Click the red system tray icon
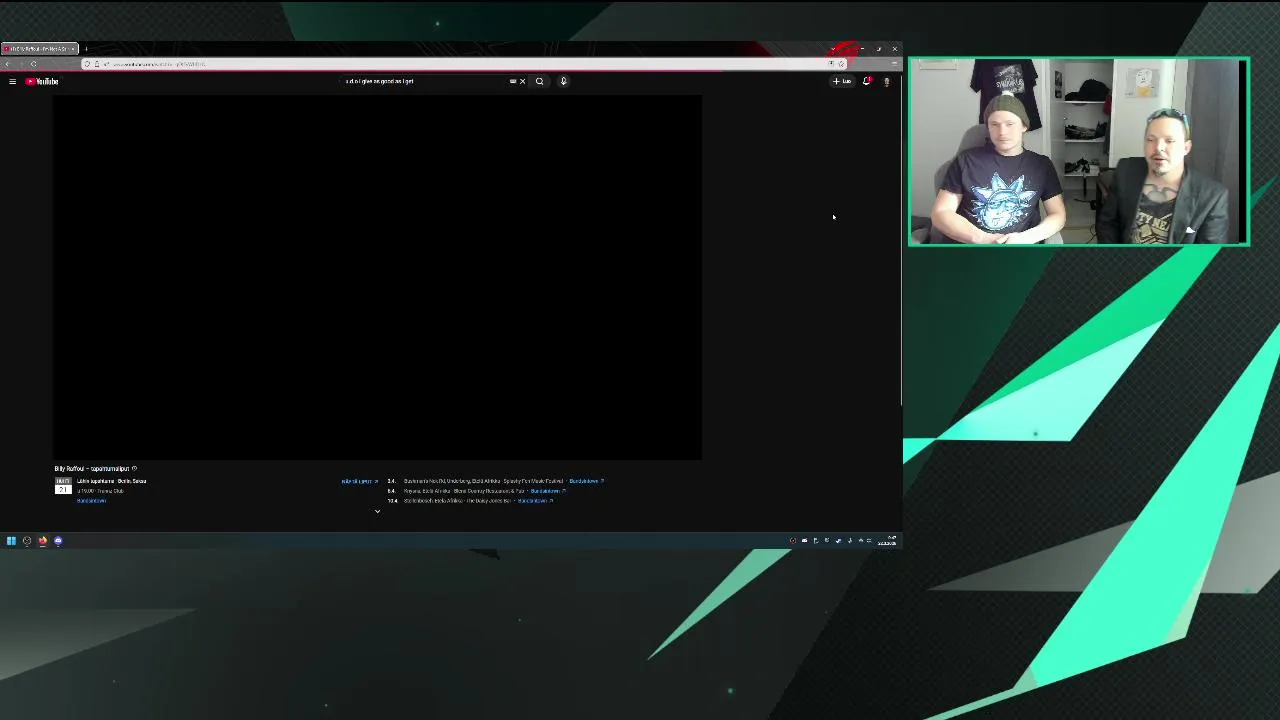This screenshot has width=1280, height=720. [793, 541]
